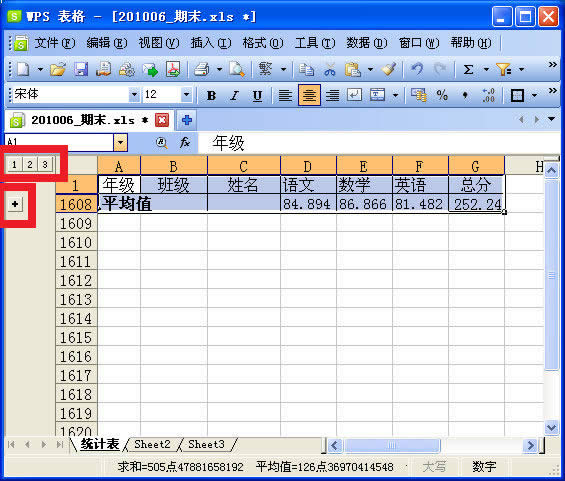Close the 201006_期末.xls document tab

[162, 120]
